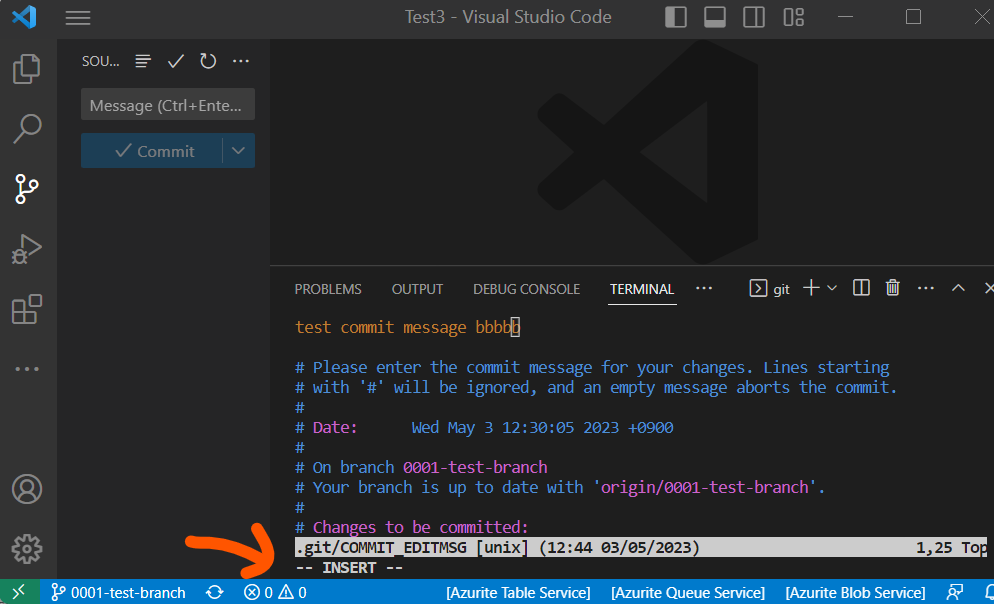The width and height of the screenshot is (994, 604).
Task: Refresh the Source Control panel
Action: point(208,61)
